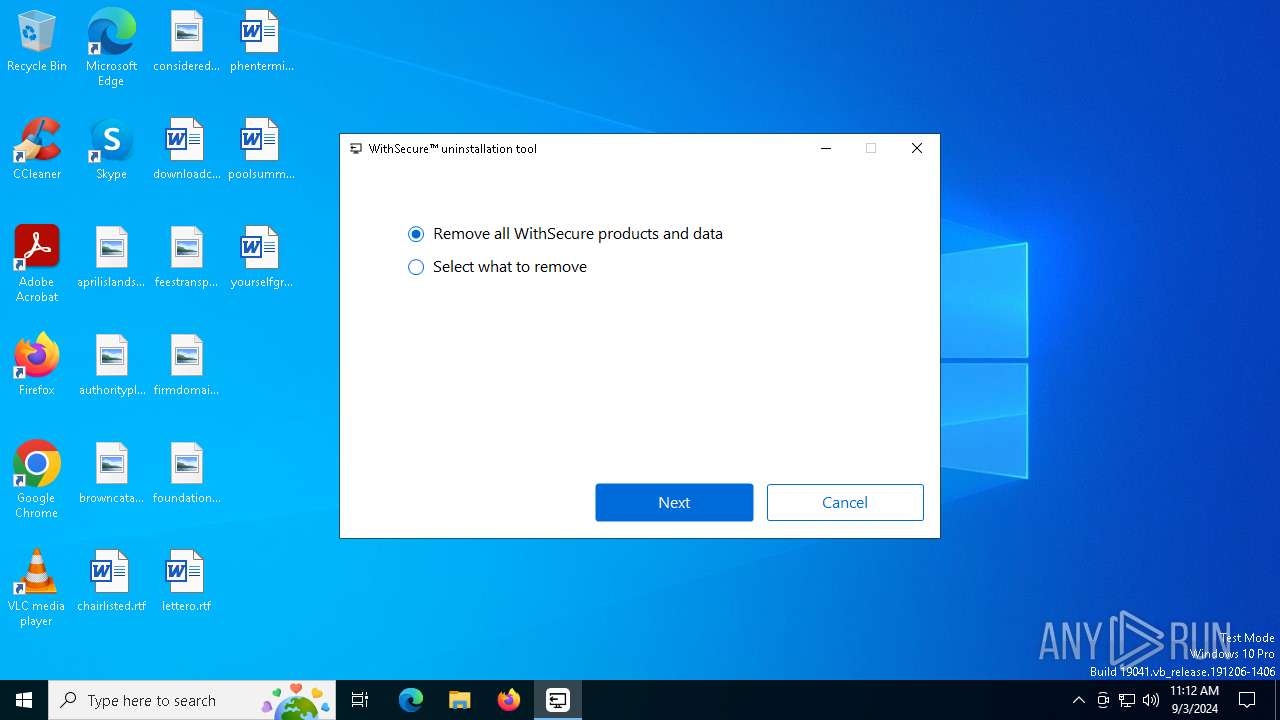Open the volume control tray icon
The width and height of the screenshot is (1280, 720).
coord(1151,700)
